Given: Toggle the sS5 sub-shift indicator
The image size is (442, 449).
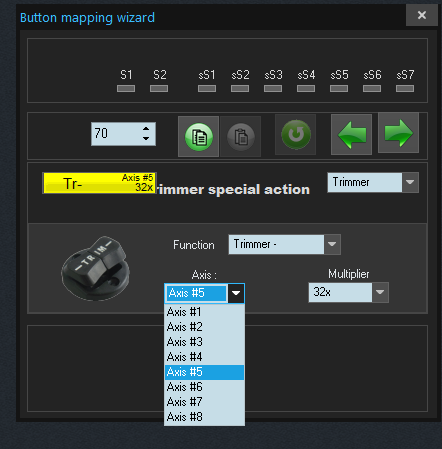Looking at the screenshot, I should (339, 88).
